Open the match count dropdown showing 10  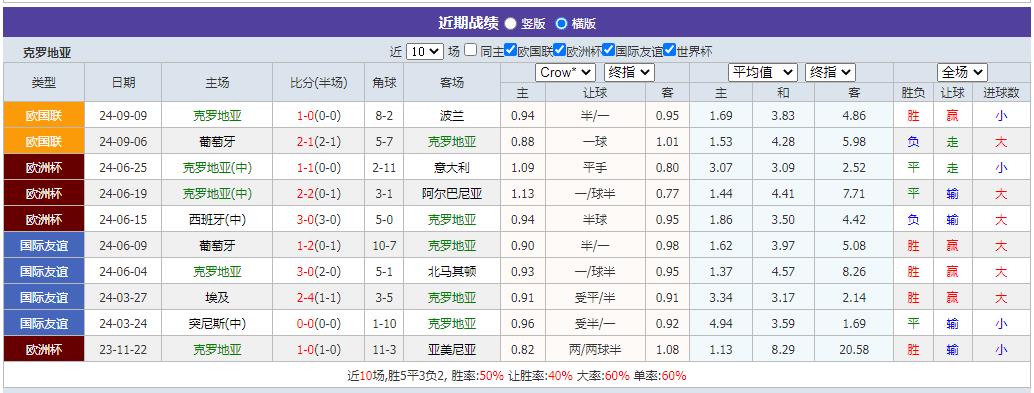pyautogui.click(x=425, y=51)
